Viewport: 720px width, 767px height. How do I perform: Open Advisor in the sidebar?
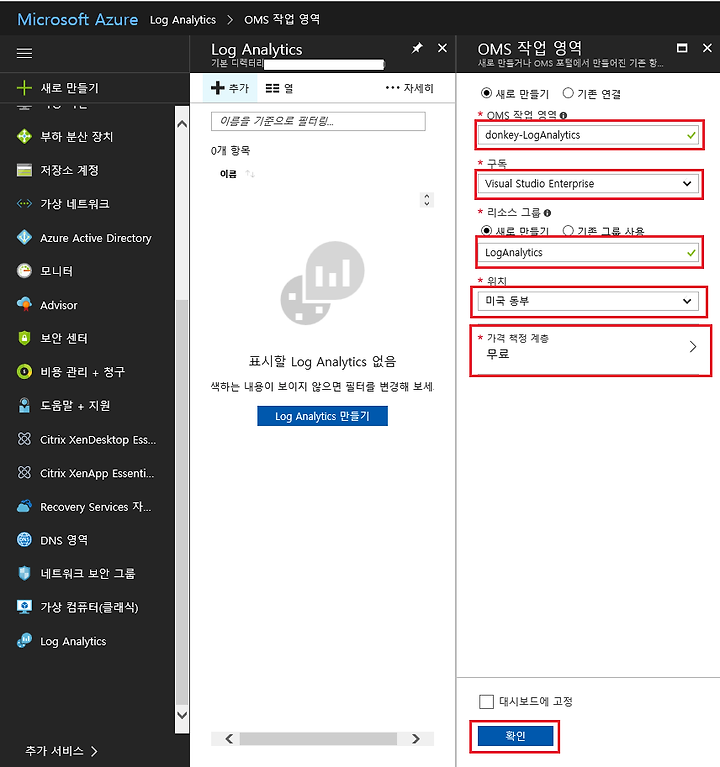pyautogui.click(x=59, y=305)
